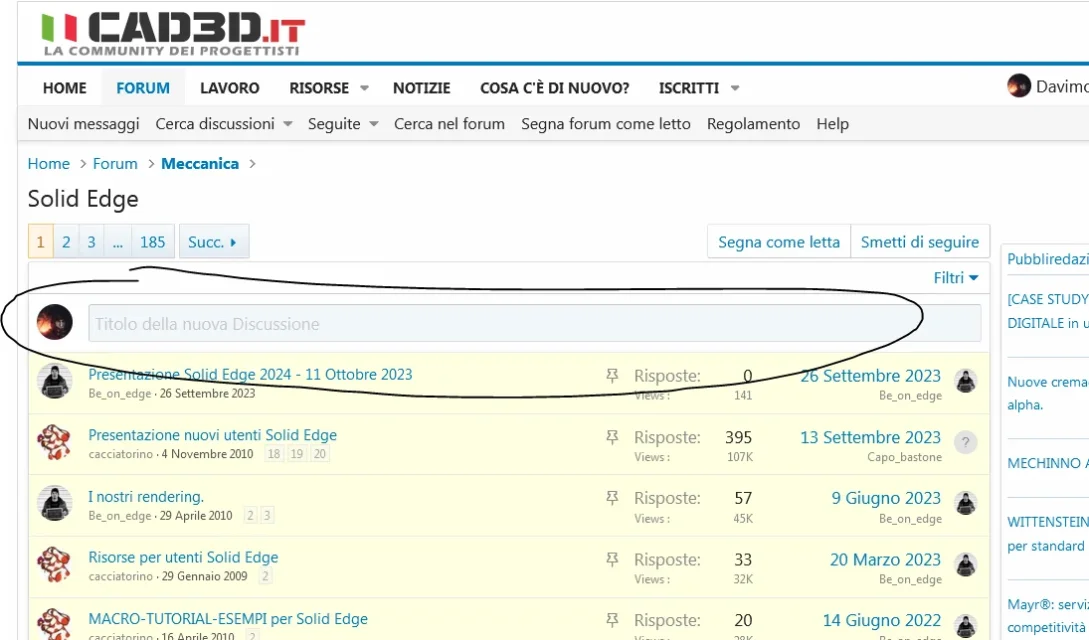Viewport: 1089px width, 640px height.
Task: Open thread Presentazione Solid Edge 2024 - 11 Ottobre 2023
Action: click(250, 374)
